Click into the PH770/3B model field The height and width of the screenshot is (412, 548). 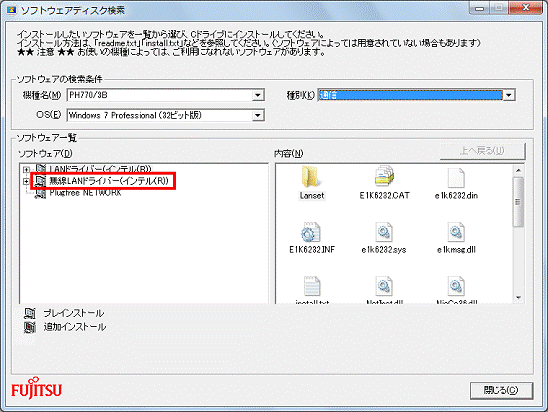click(x=160, y=95)
